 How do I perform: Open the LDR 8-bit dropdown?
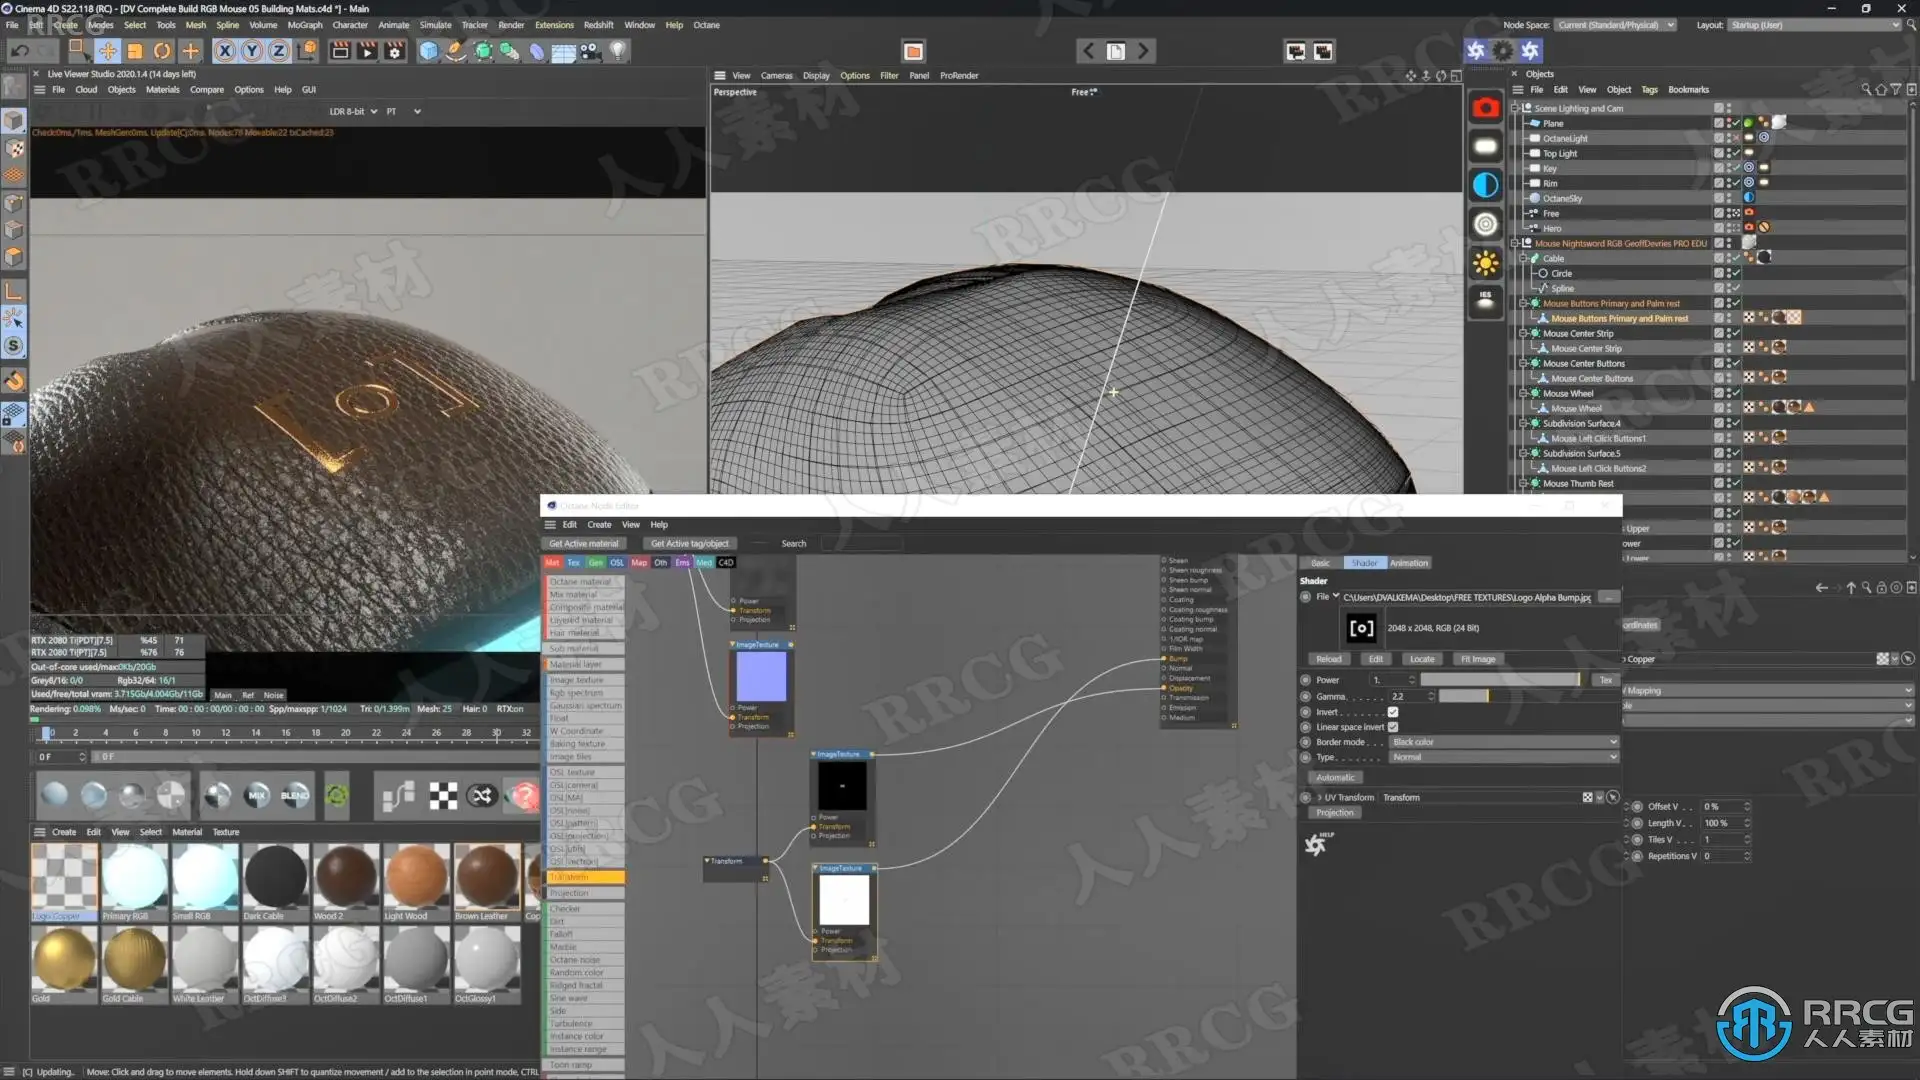click(353, 112)
